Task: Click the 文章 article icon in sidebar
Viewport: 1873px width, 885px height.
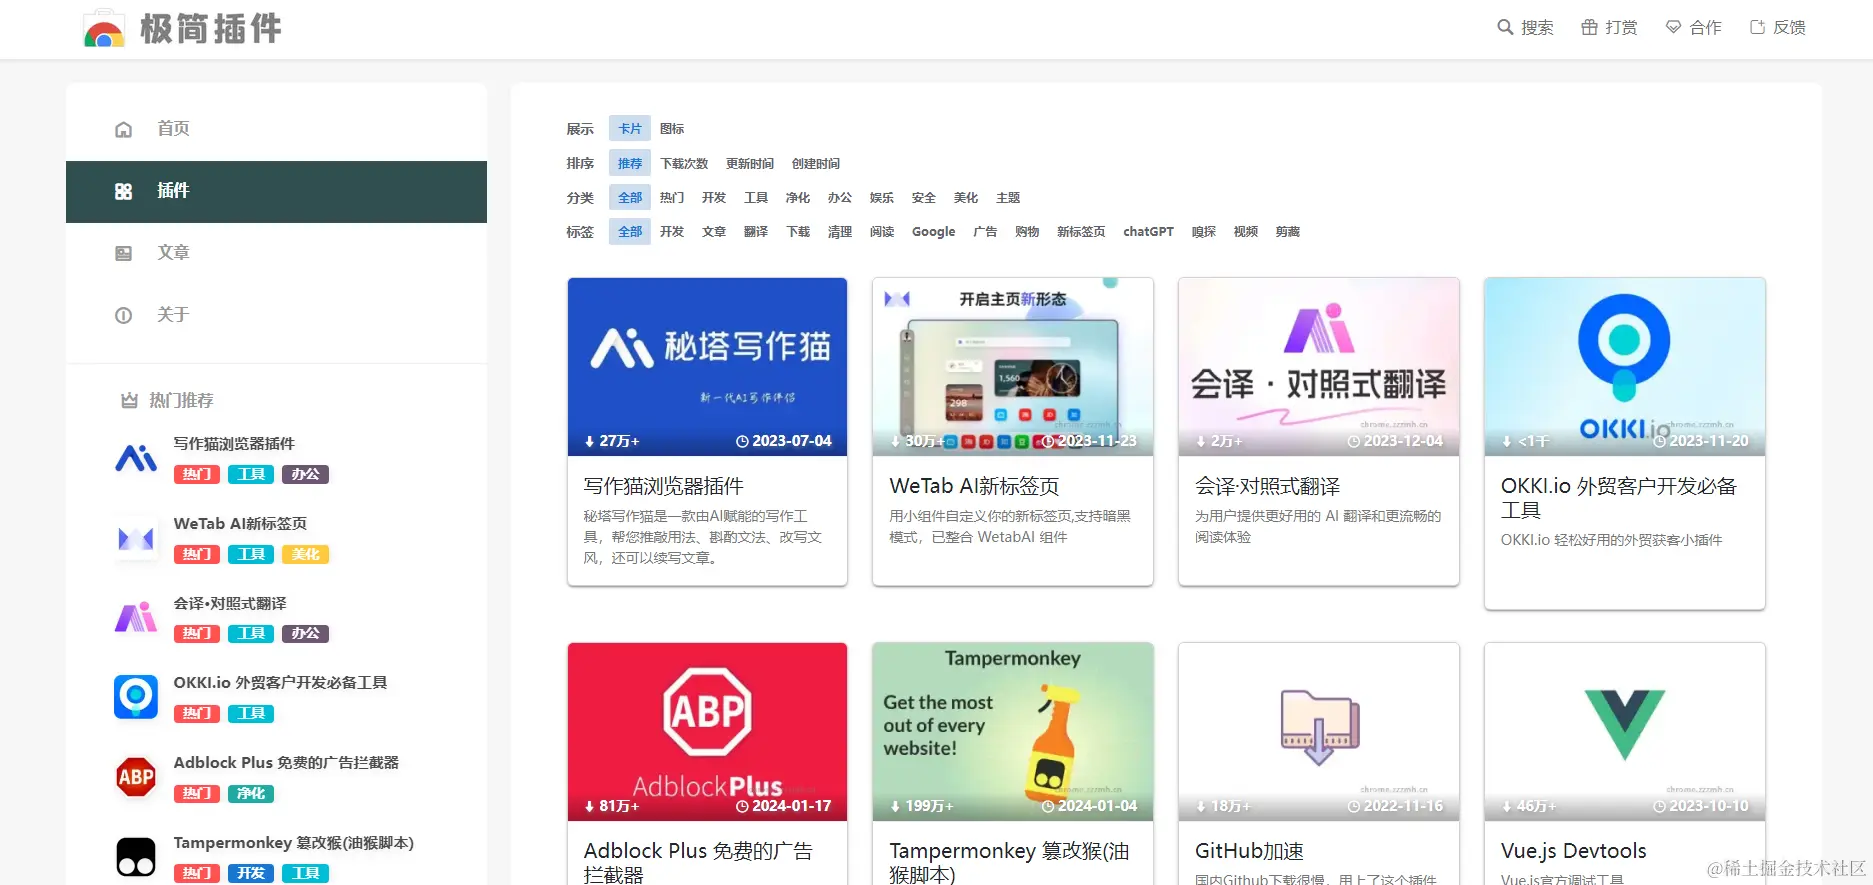Action: pyautogui.click(x=123, y=253)
